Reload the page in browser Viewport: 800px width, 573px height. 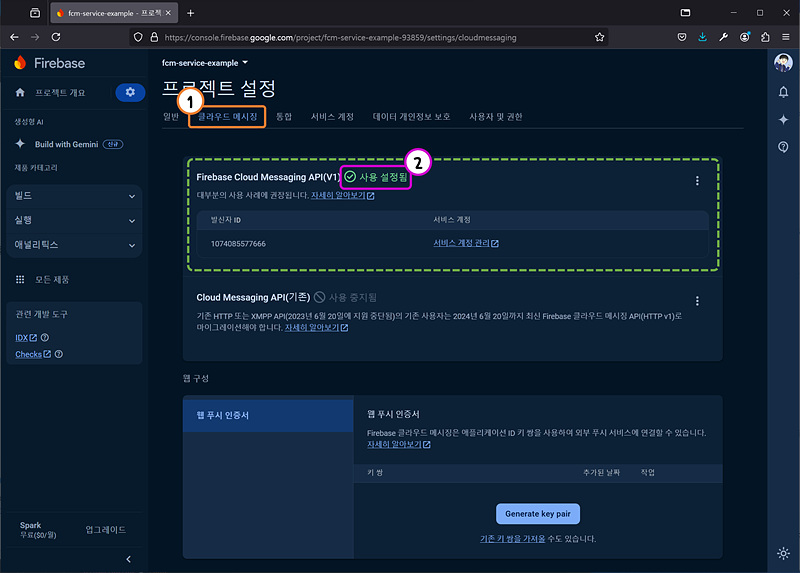coord(56,37)
